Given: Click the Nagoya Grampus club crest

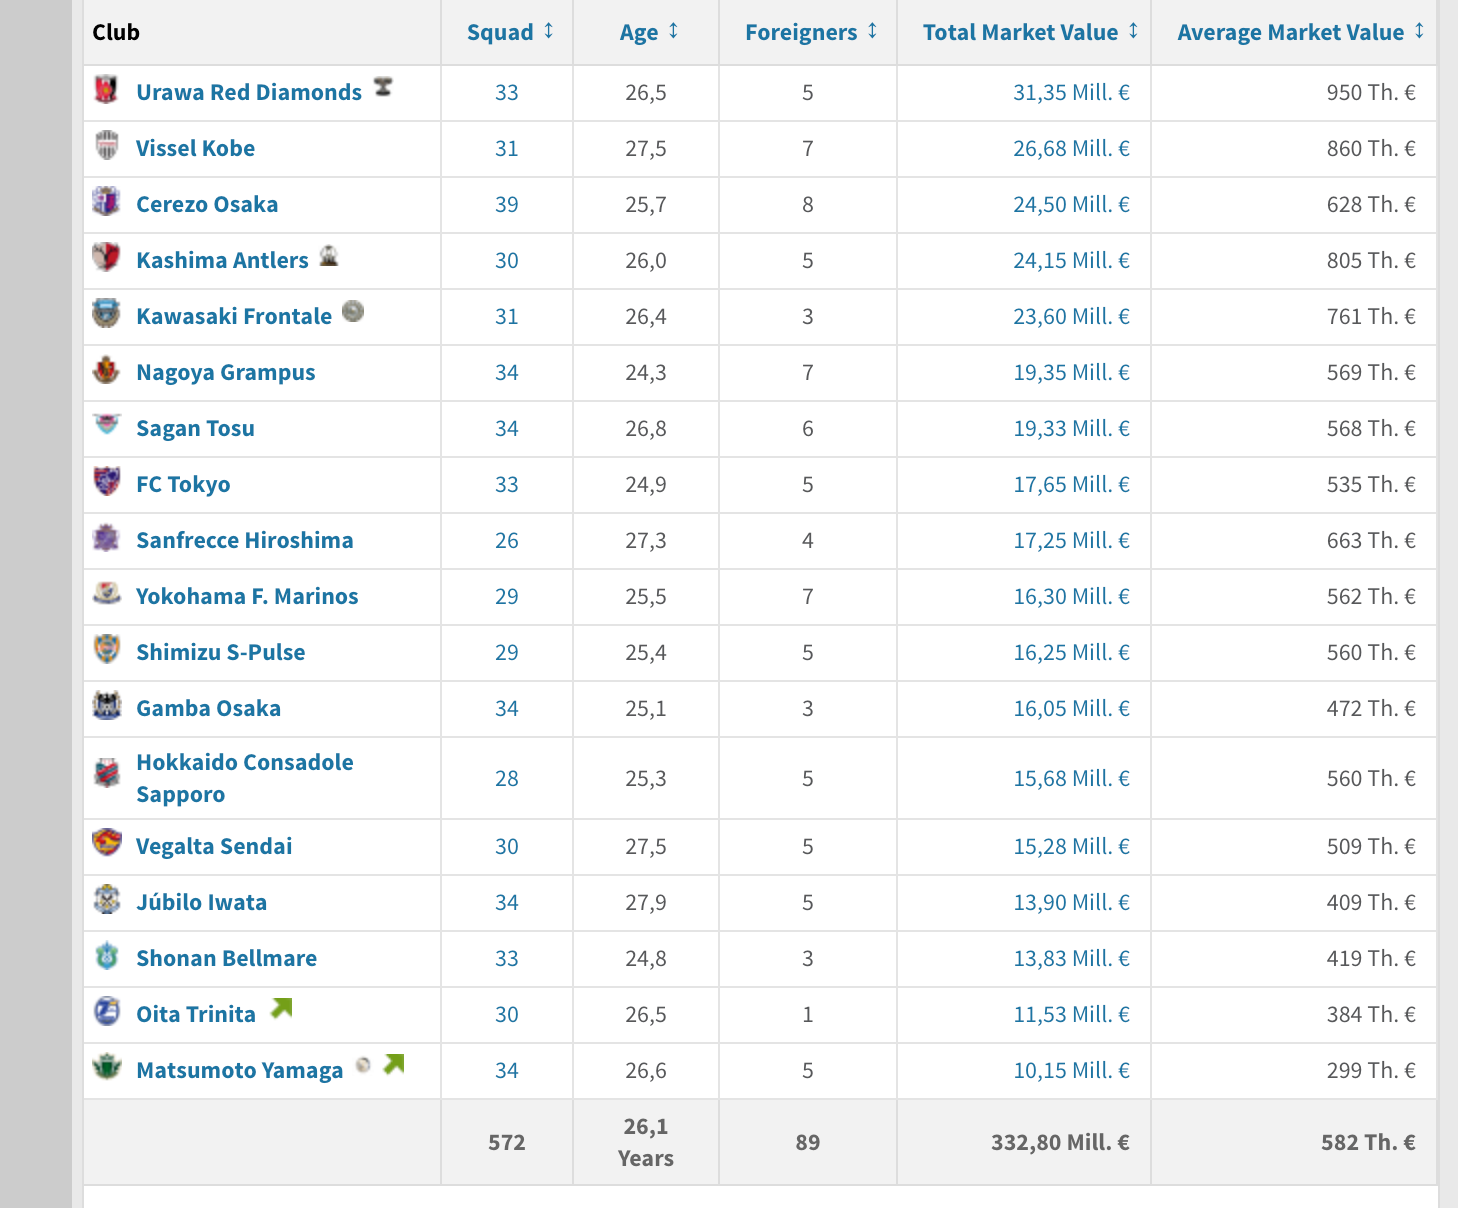Looking at the screenshot, I should pos(106,369).
